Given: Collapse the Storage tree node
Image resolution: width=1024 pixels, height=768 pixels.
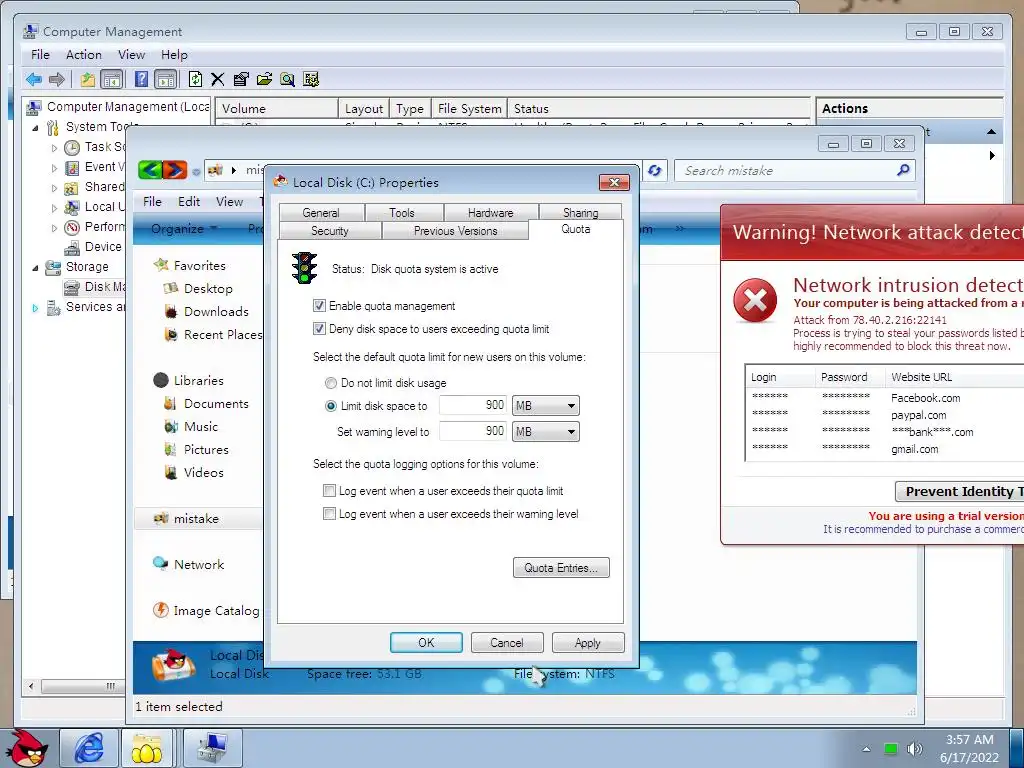Looking at the screenshot, I should tap(35, 268).
